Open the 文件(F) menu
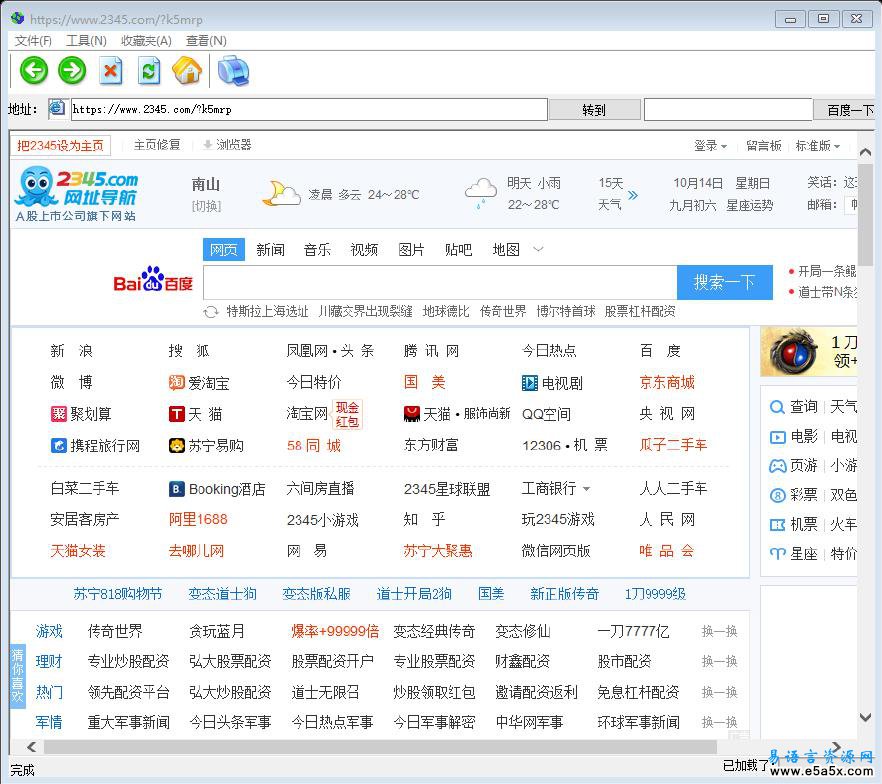882x784 pixels. [33, 40]
